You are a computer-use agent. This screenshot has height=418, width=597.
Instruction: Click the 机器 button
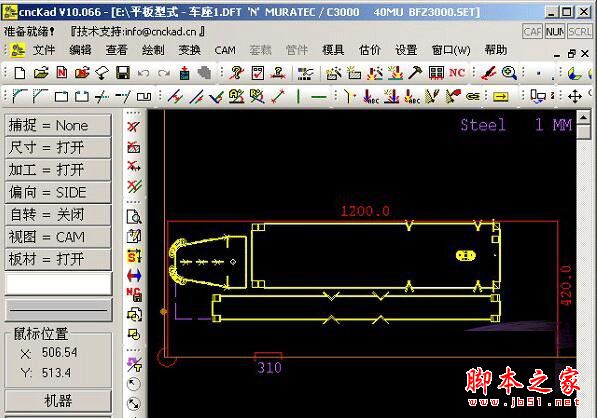click(x=58, y=400)
